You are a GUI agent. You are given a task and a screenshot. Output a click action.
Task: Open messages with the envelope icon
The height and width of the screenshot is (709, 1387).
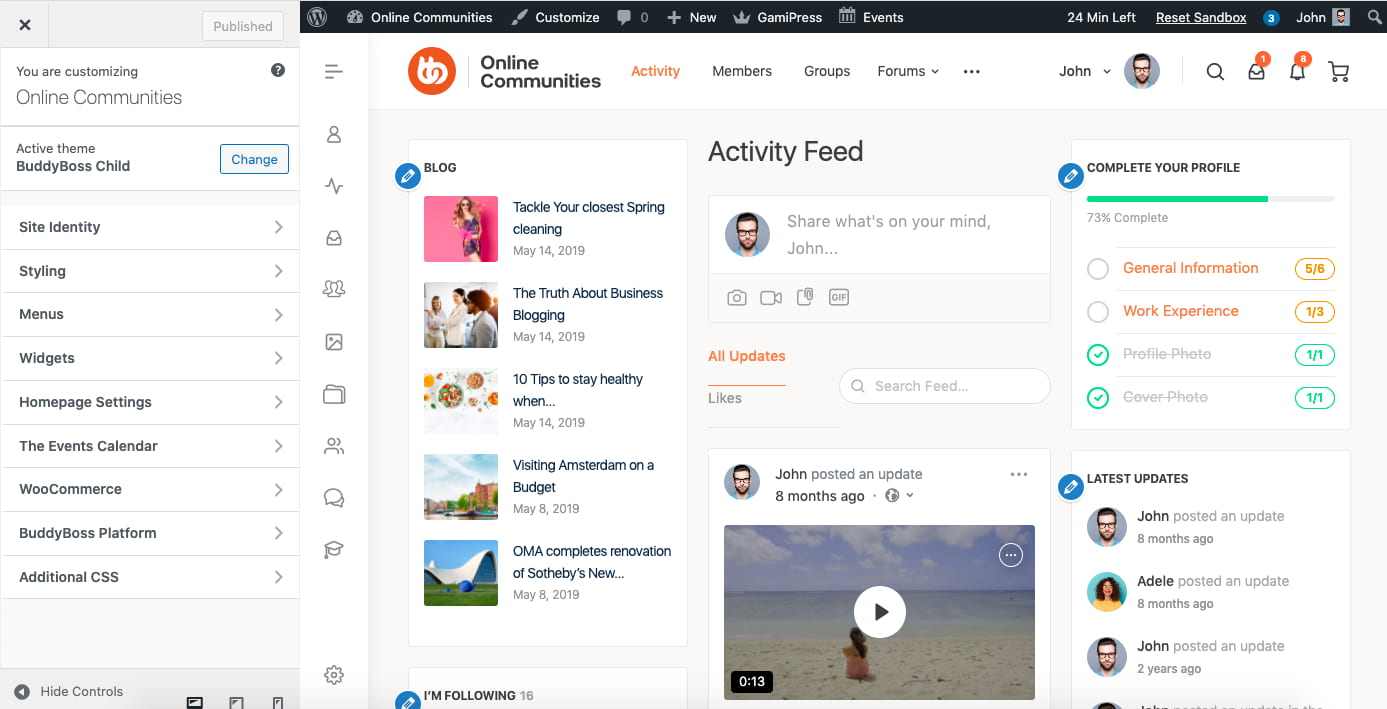pyautogui.click(x=1256, y=71)
